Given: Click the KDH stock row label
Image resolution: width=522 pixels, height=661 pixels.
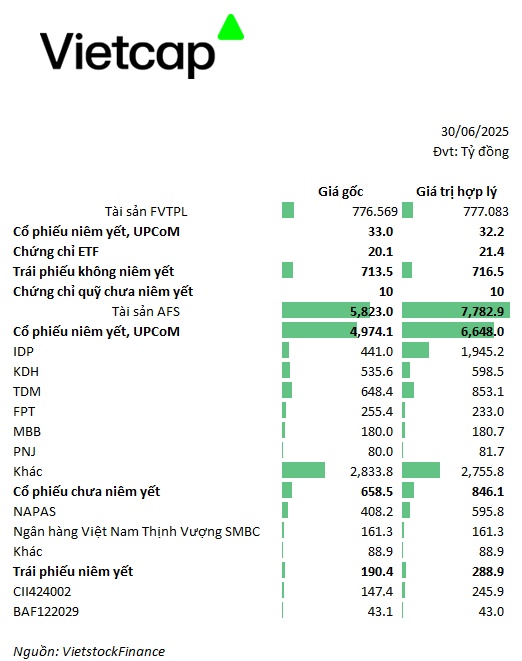Looking at the screenshot, I should point(26,371).
